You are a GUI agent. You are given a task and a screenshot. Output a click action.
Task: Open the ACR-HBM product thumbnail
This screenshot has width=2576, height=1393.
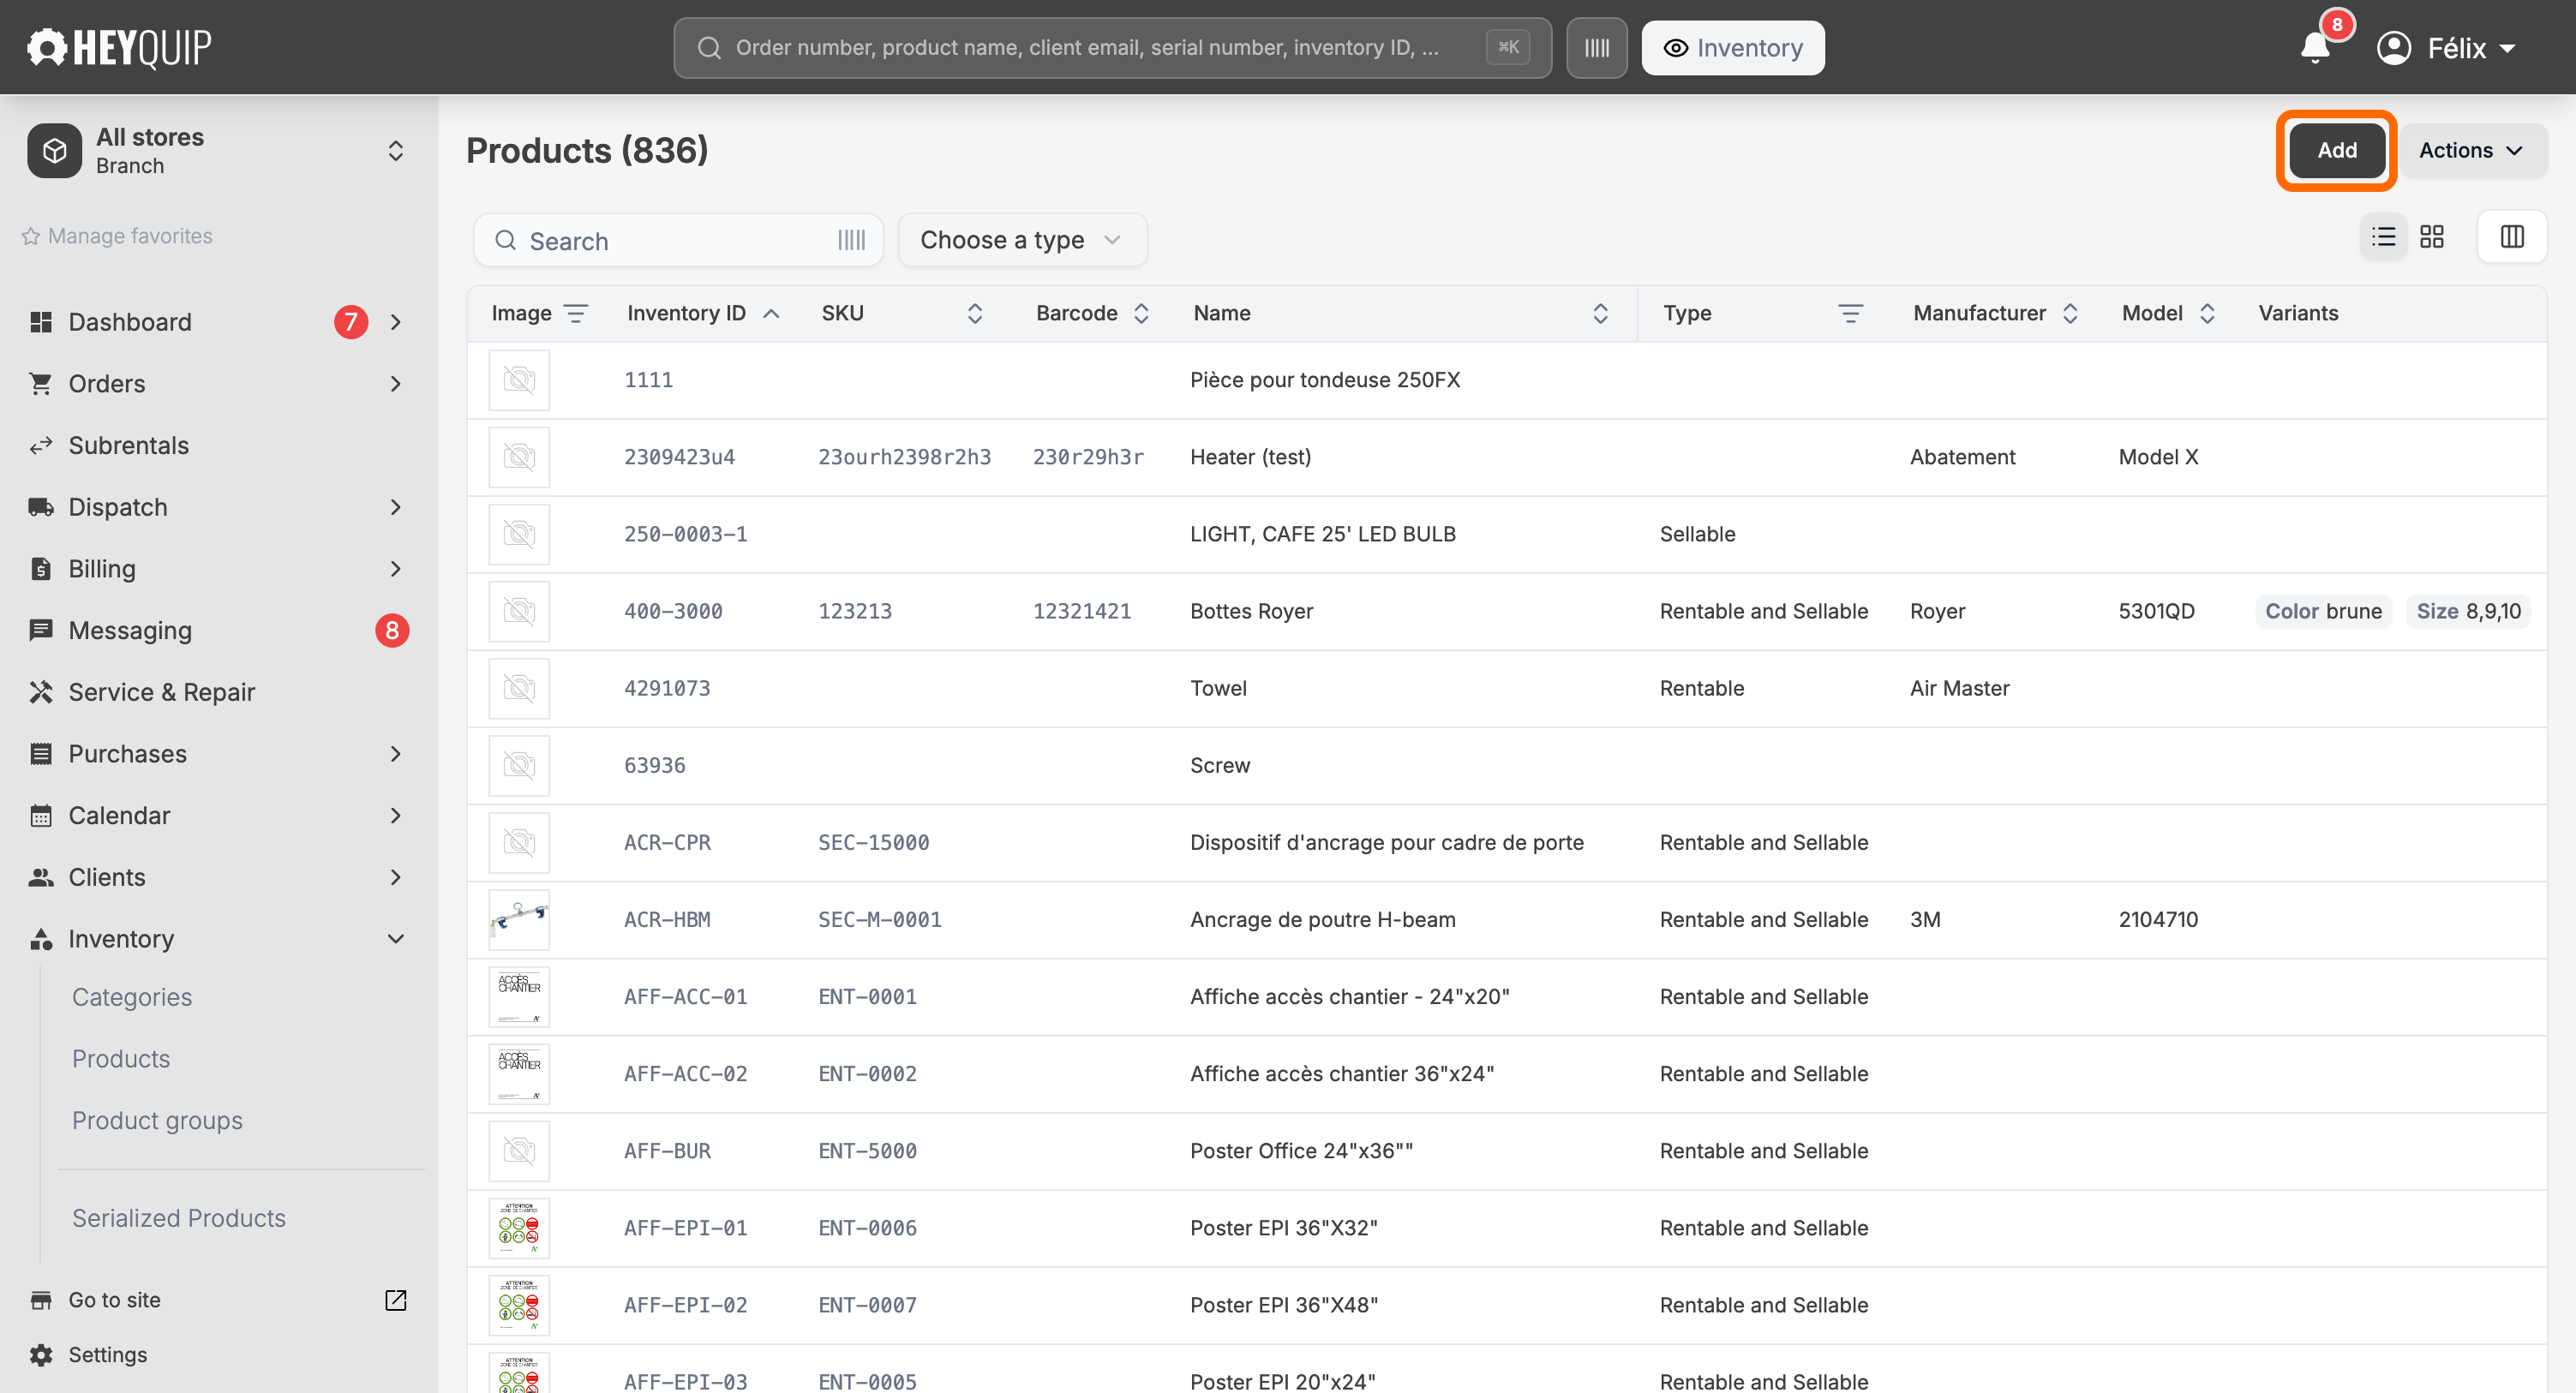(519, 919)
